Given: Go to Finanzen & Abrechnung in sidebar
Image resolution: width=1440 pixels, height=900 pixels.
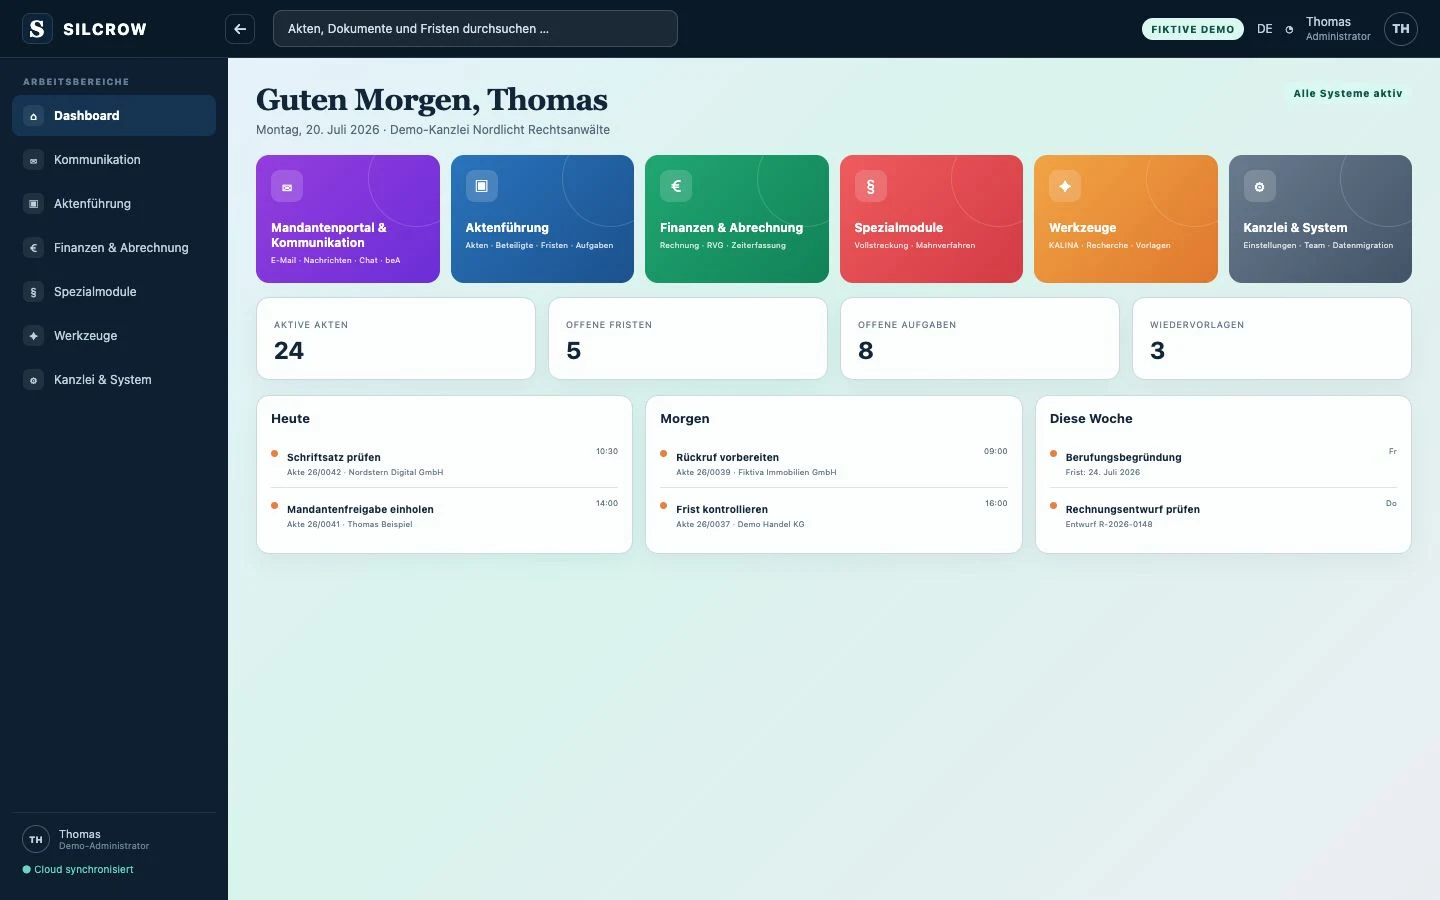Looking at the screenshot, I should click(x=114, y=248).
